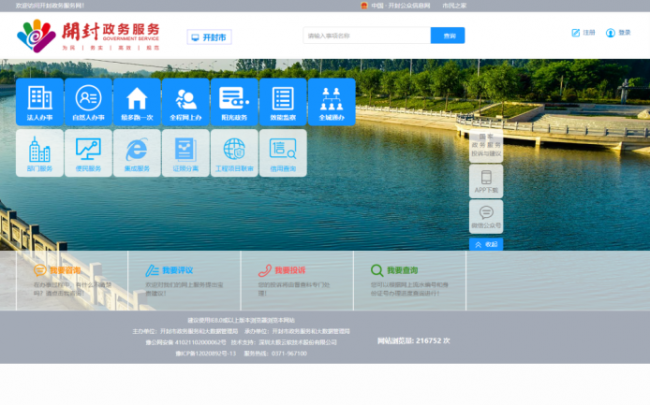
Task: Open the 工程项目 globe icon tile
Action: [x=234, y=153]
